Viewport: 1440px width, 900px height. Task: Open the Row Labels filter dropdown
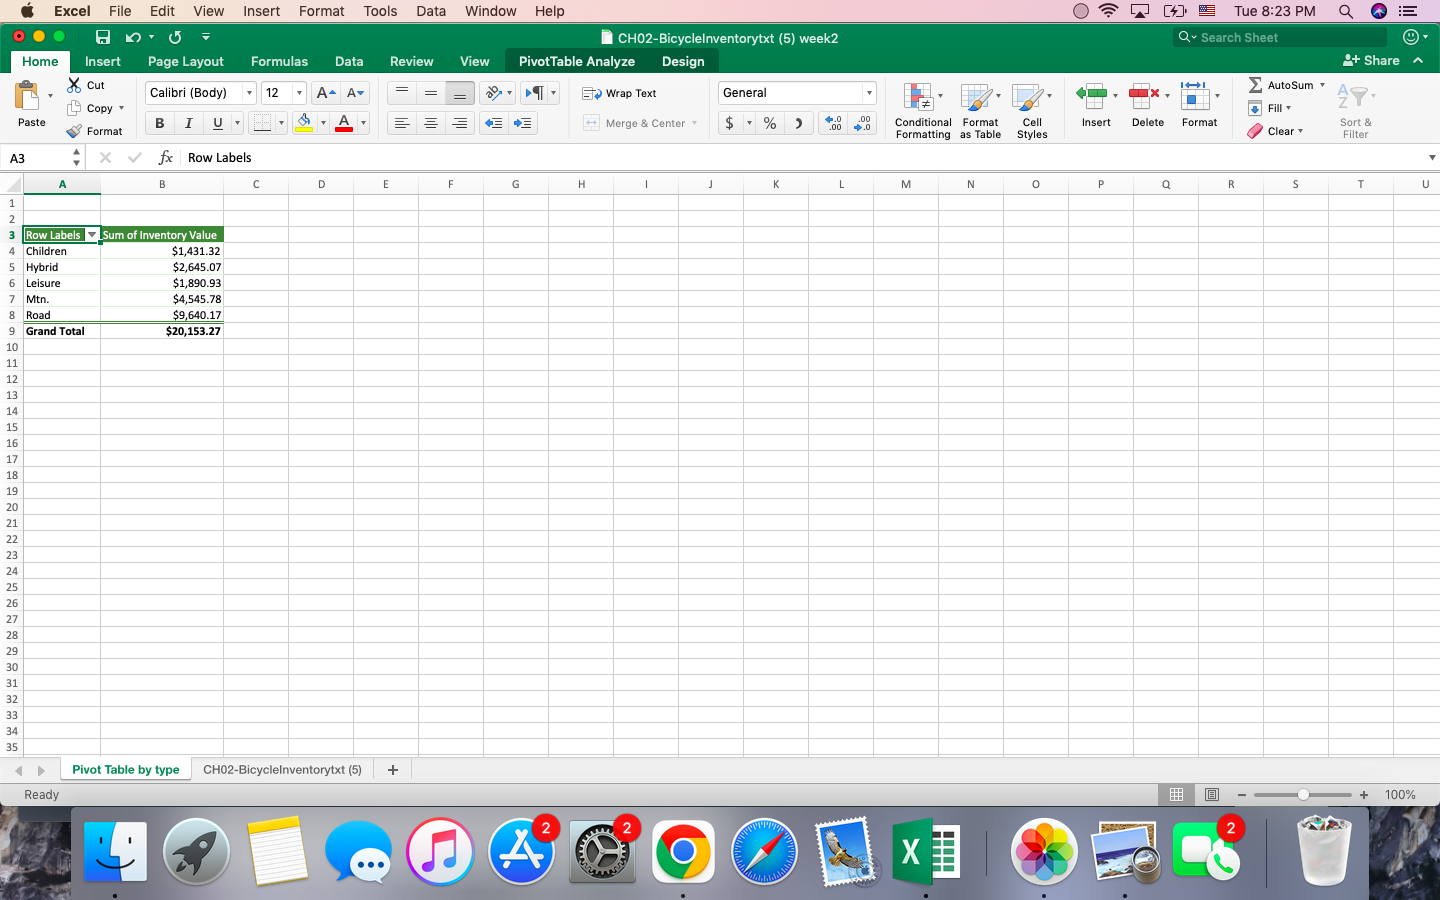click(x=92, y=234)
